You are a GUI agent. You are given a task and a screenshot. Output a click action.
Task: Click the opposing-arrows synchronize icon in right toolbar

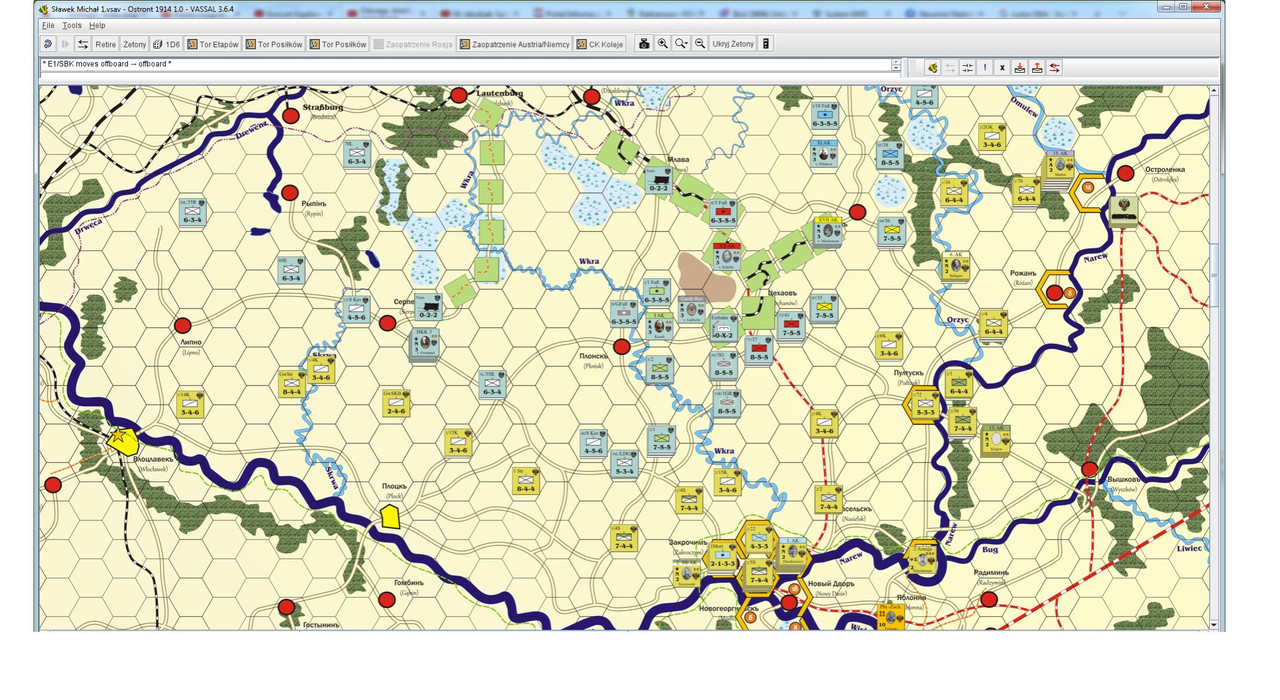967,67
